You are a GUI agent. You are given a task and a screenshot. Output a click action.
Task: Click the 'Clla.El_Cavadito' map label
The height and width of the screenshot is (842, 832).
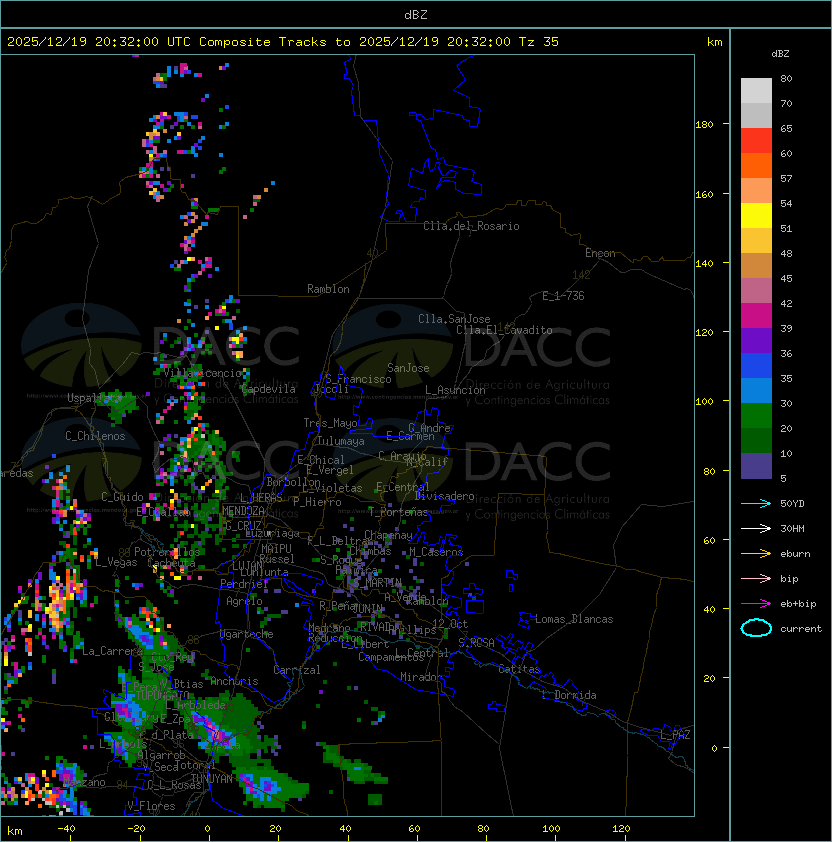click(x=504, y=330)
